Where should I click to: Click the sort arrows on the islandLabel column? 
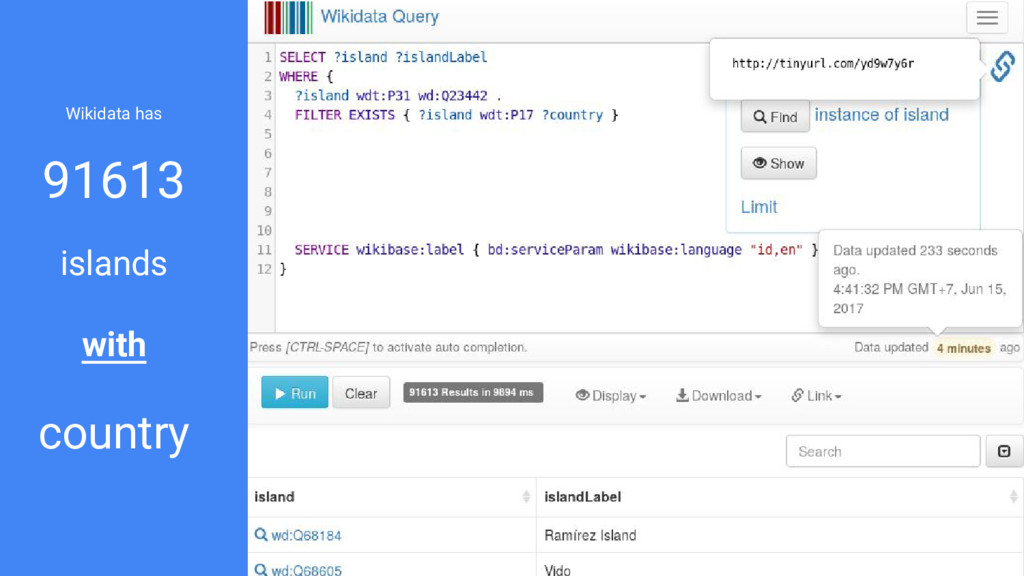point(1013,497)
